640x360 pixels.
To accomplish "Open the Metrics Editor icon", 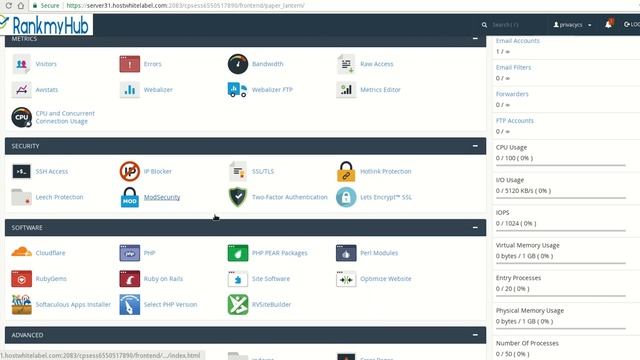I will pyautogui.click(x=346, y=90).
